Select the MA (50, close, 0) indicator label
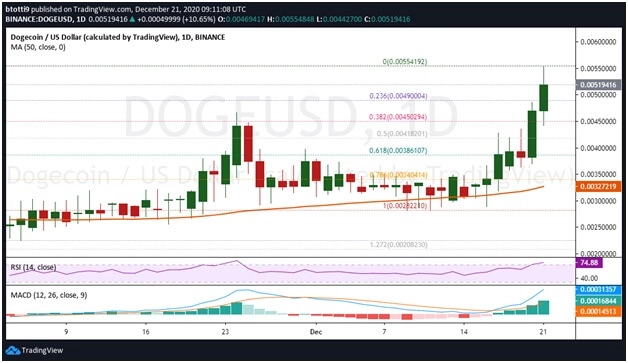628x363 pixels. 38,47
